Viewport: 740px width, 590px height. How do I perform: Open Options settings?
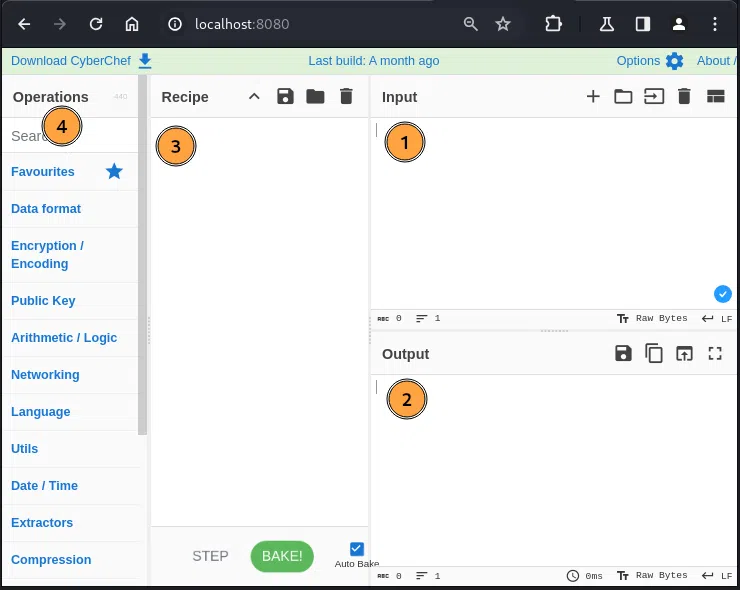(638, 61)
